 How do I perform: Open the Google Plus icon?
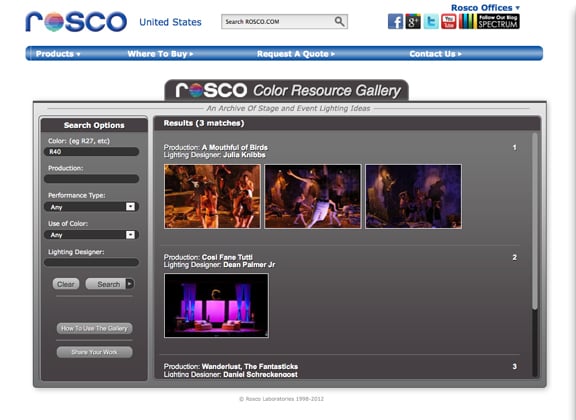[413, 21]
